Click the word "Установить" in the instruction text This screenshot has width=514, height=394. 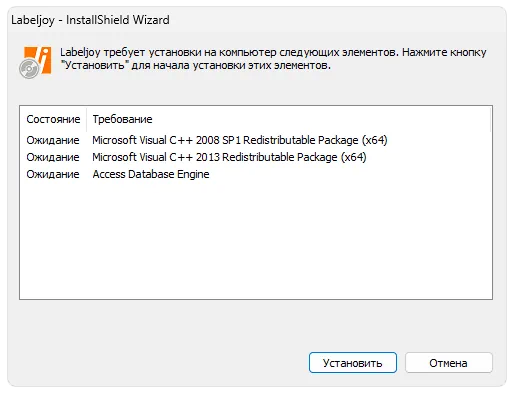[95, 65]
